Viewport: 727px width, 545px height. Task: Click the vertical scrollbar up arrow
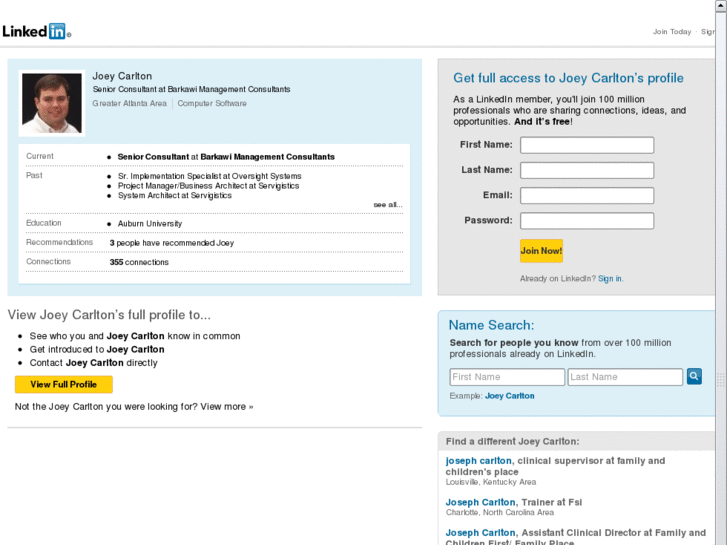pyautogui.click(x=721, y=4)
